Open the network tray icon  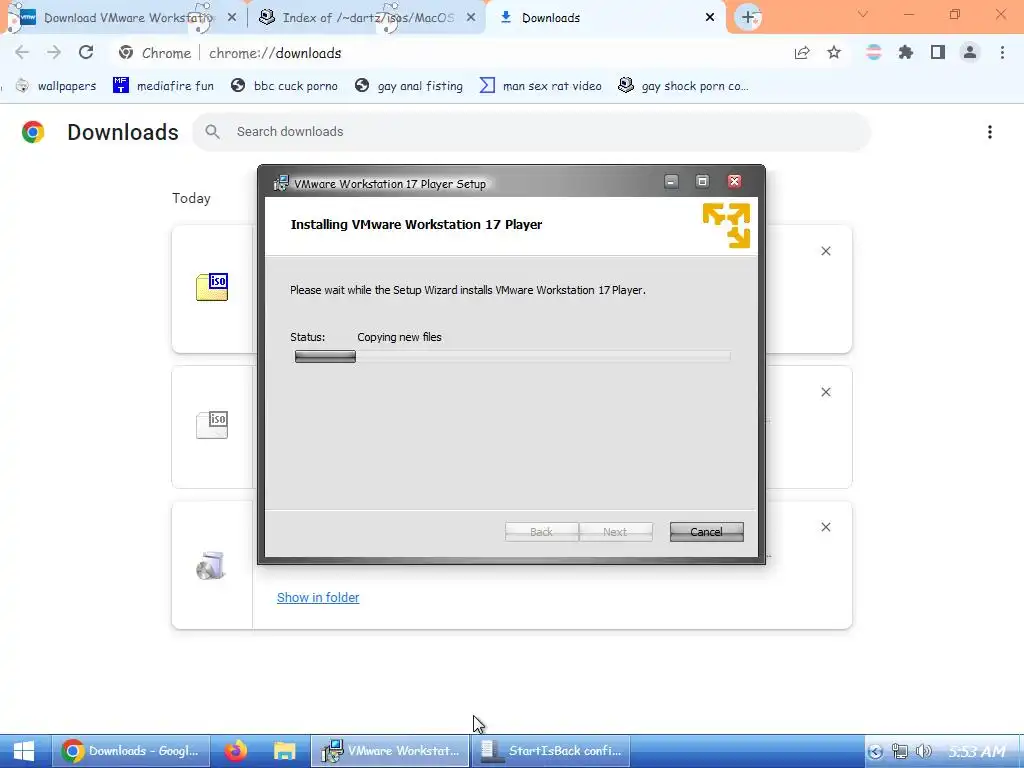pos(899,752)
